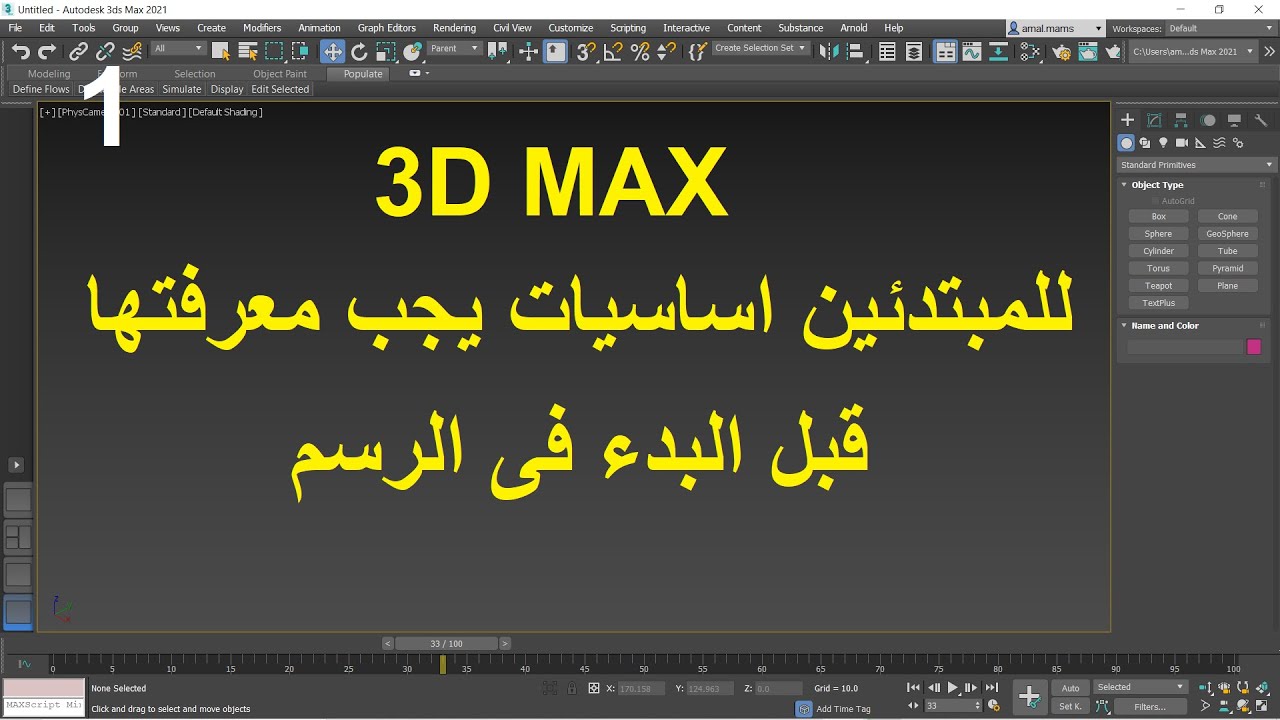Open the Schematic View icon
1280x720 pixels.
coord(998,52)
